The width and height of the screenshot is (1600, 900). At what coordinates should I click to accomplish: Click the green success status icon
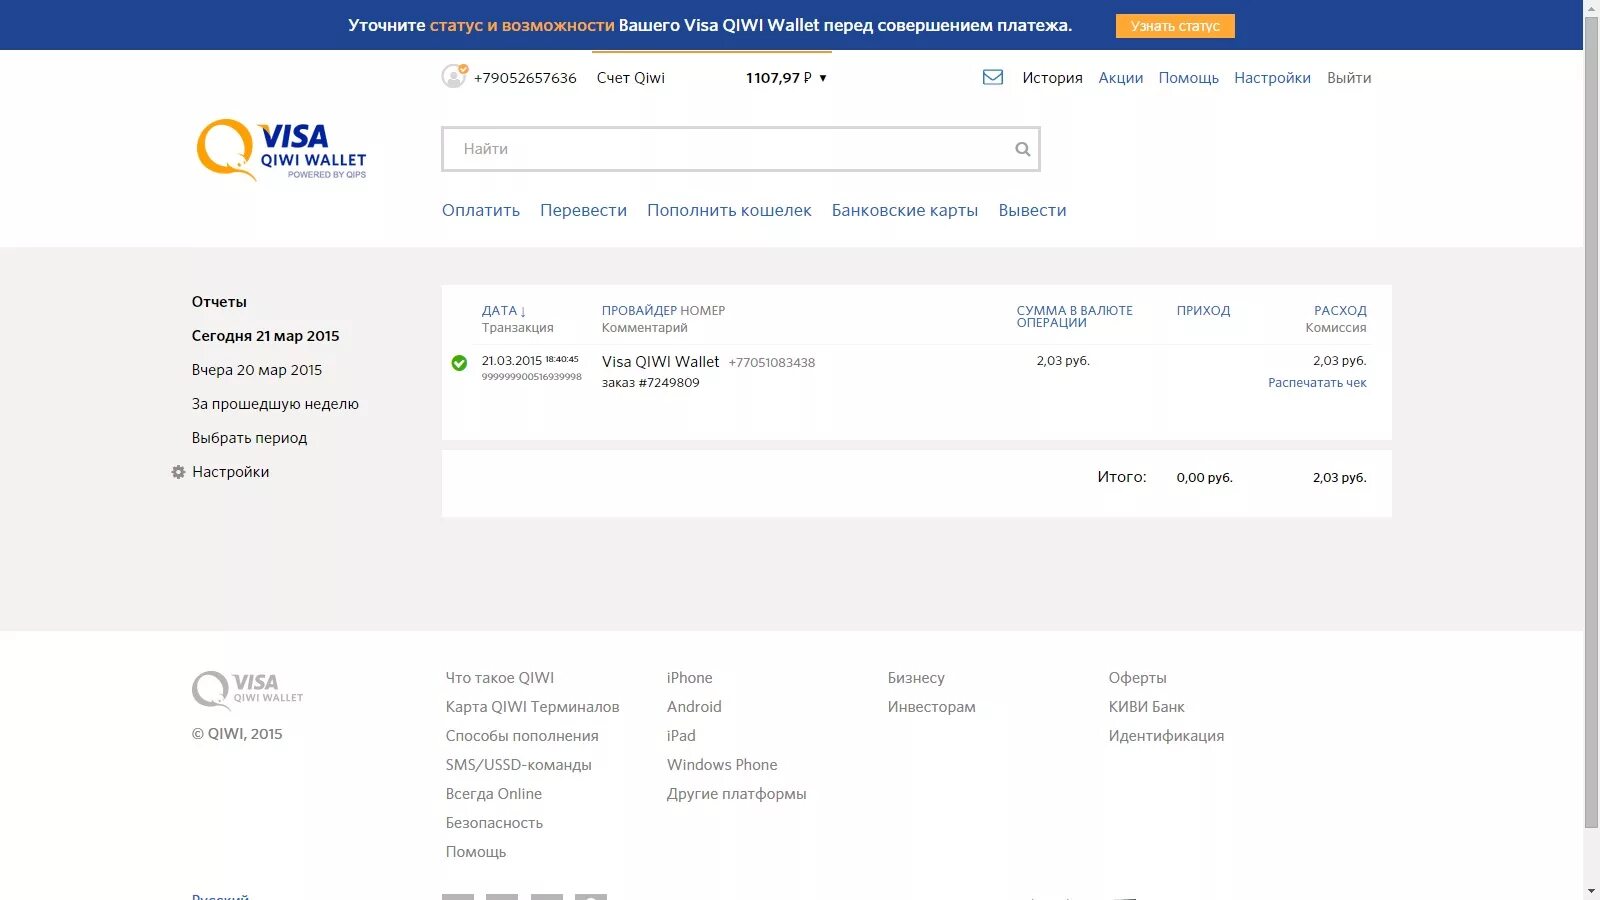point(459,363)
